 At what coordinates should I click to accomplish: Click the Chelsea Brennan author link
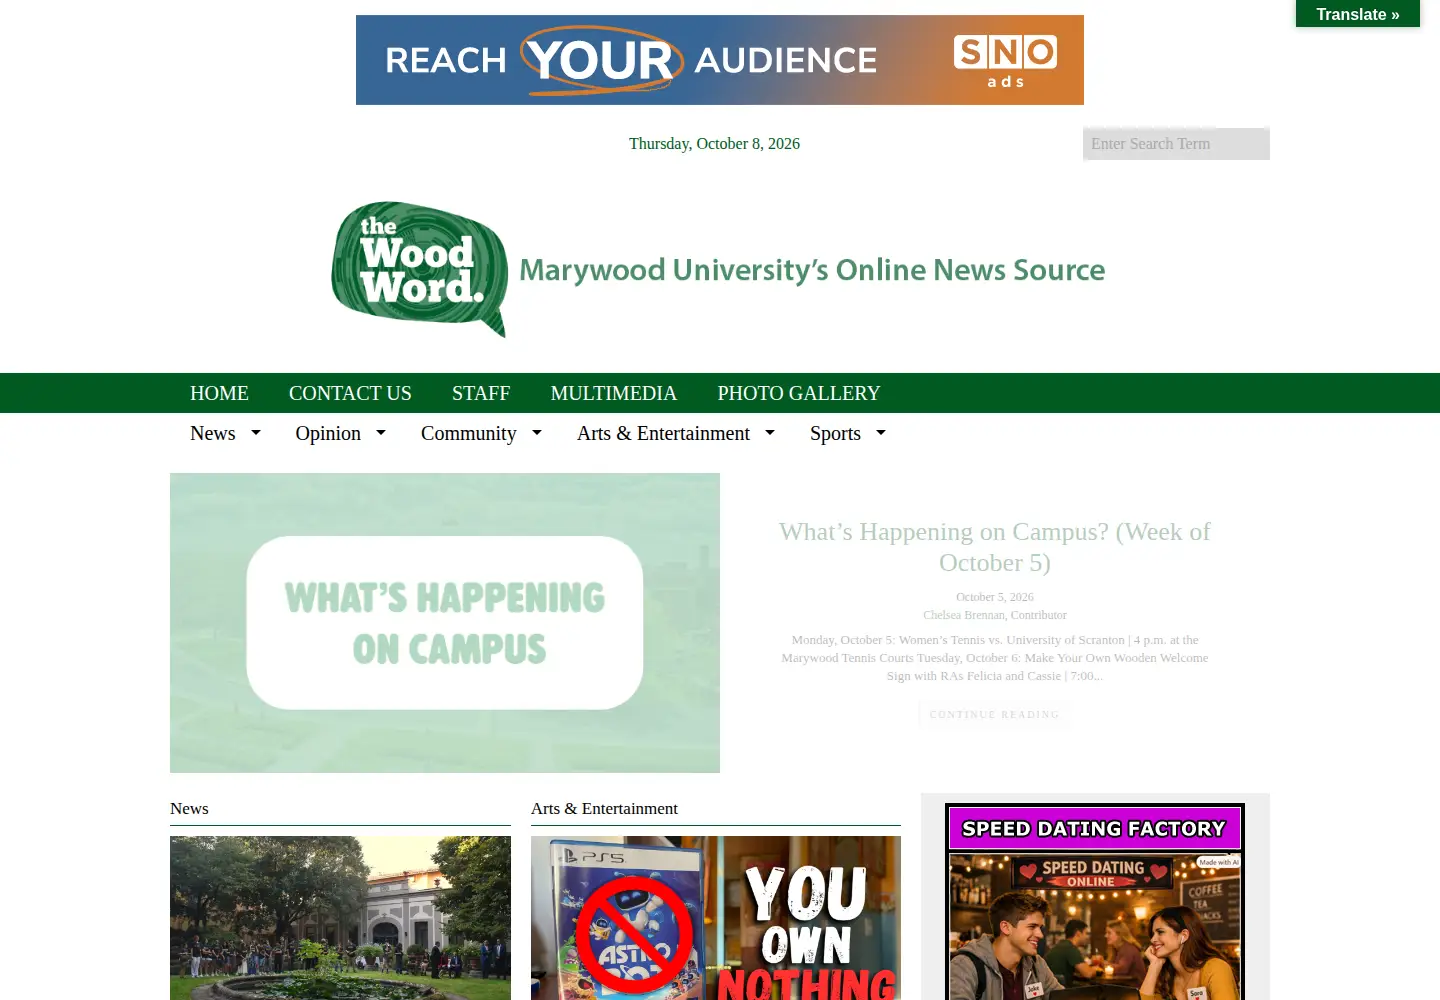tap(964, 615)
